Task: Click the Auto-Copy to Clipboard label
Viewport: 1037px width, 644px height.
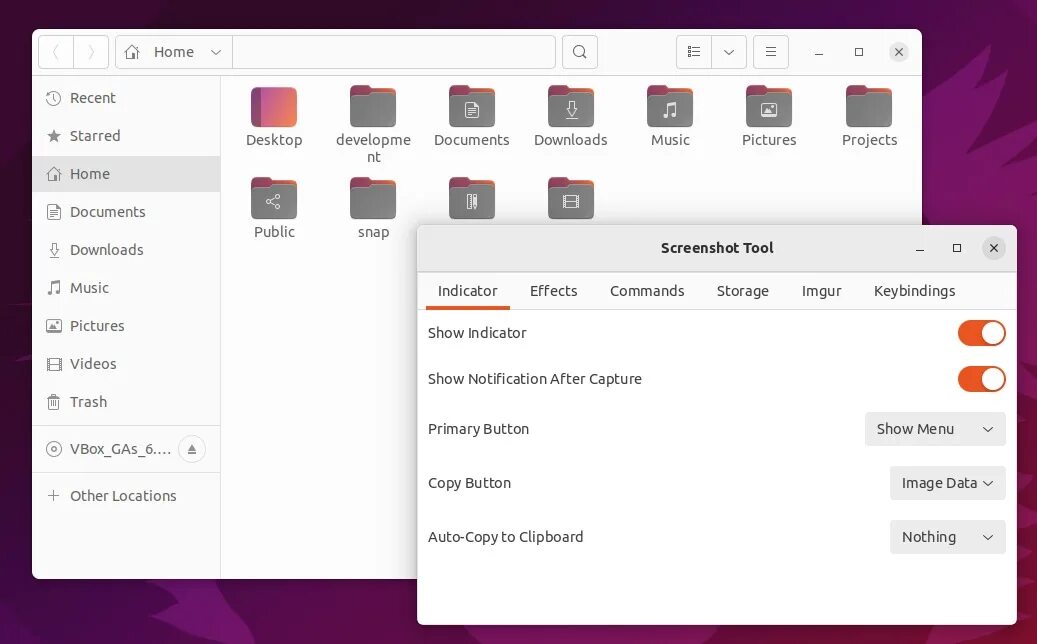Action: [505, 537]
